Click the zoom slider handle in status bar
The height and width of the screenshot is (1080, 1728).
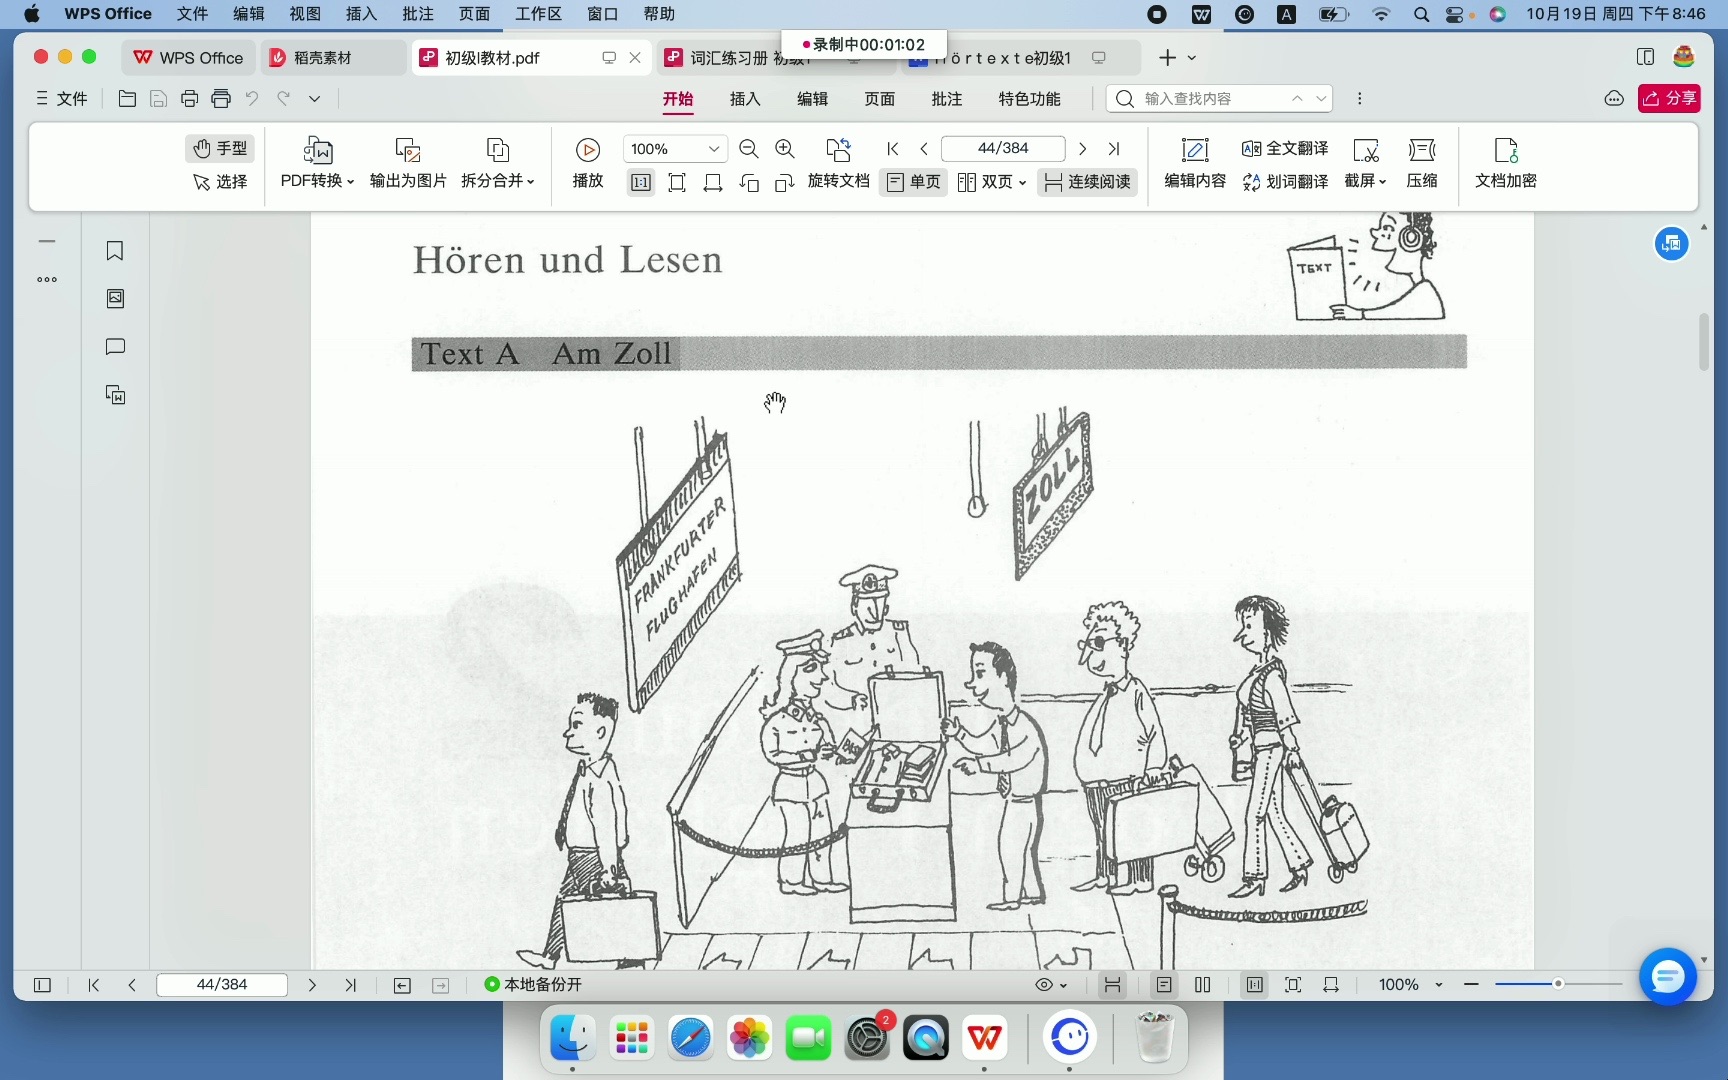[1557, 985]
